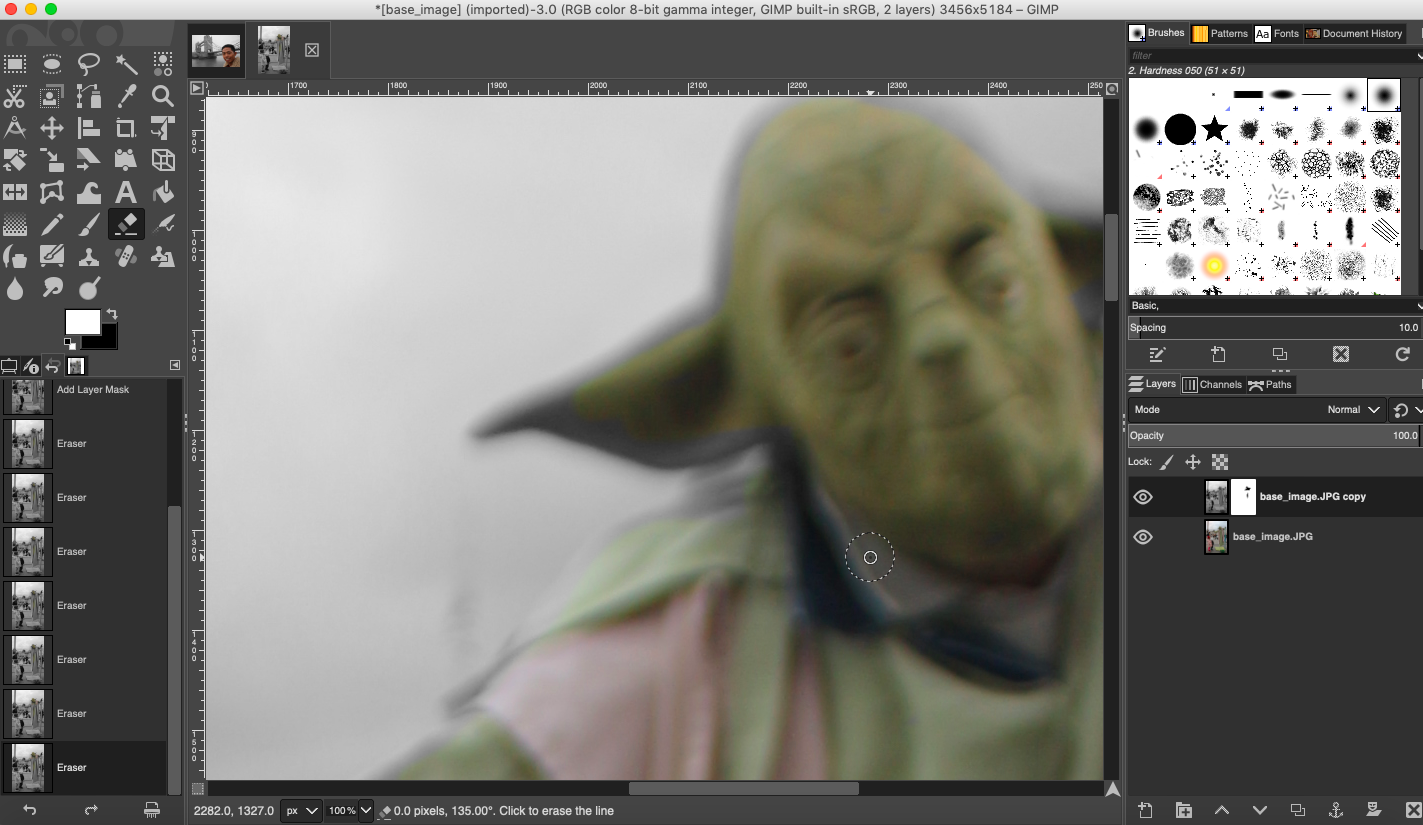Select the Paths tool in toolbox
The width and height of the screenshot is (1423, 825).
[89, 97]
